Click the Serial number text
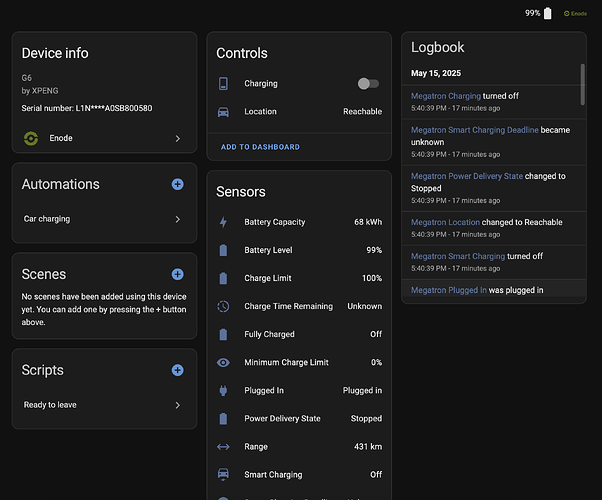The image size is (602, 500). (x=87, y=108)
